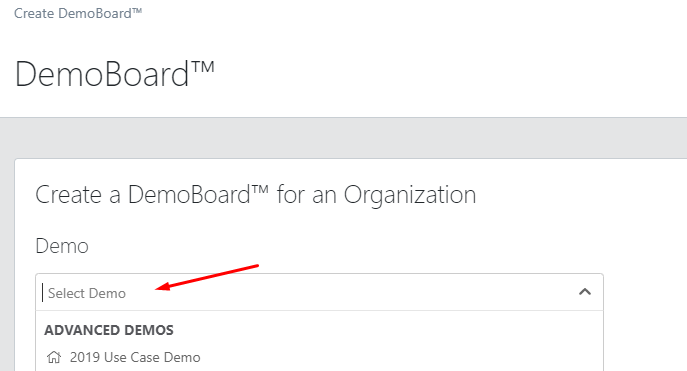Click the trademark symbol in the DemoBoard title
This screenshot has height=371, width=687.
[x=202, y=67]
